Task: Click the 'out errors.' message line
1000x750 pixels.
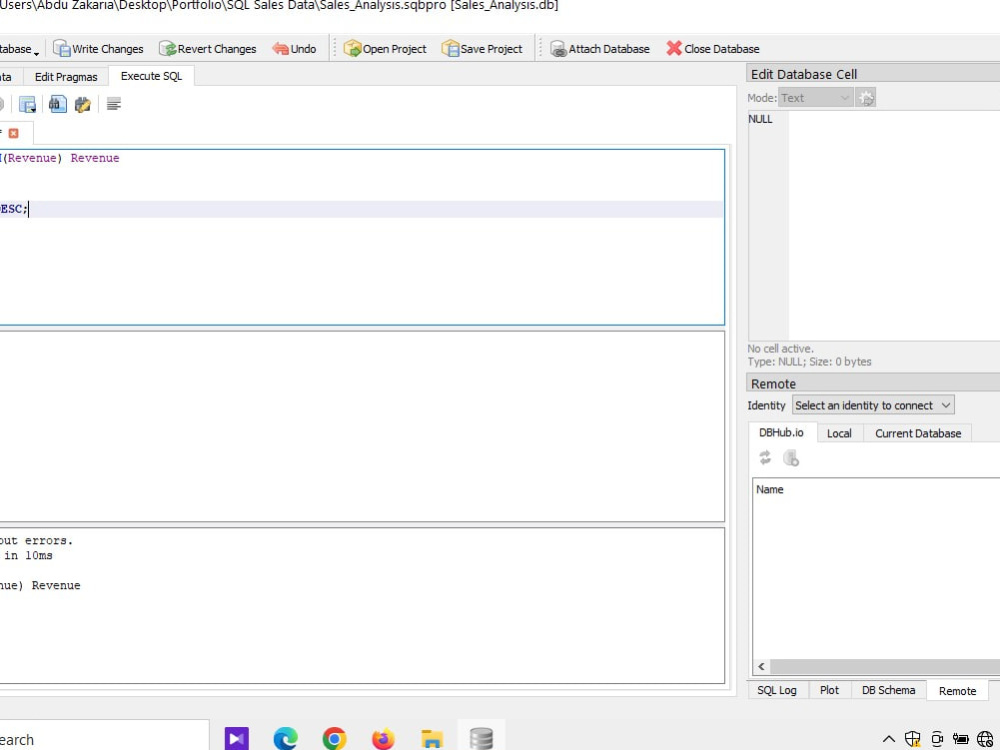Action: pos(36,541)
